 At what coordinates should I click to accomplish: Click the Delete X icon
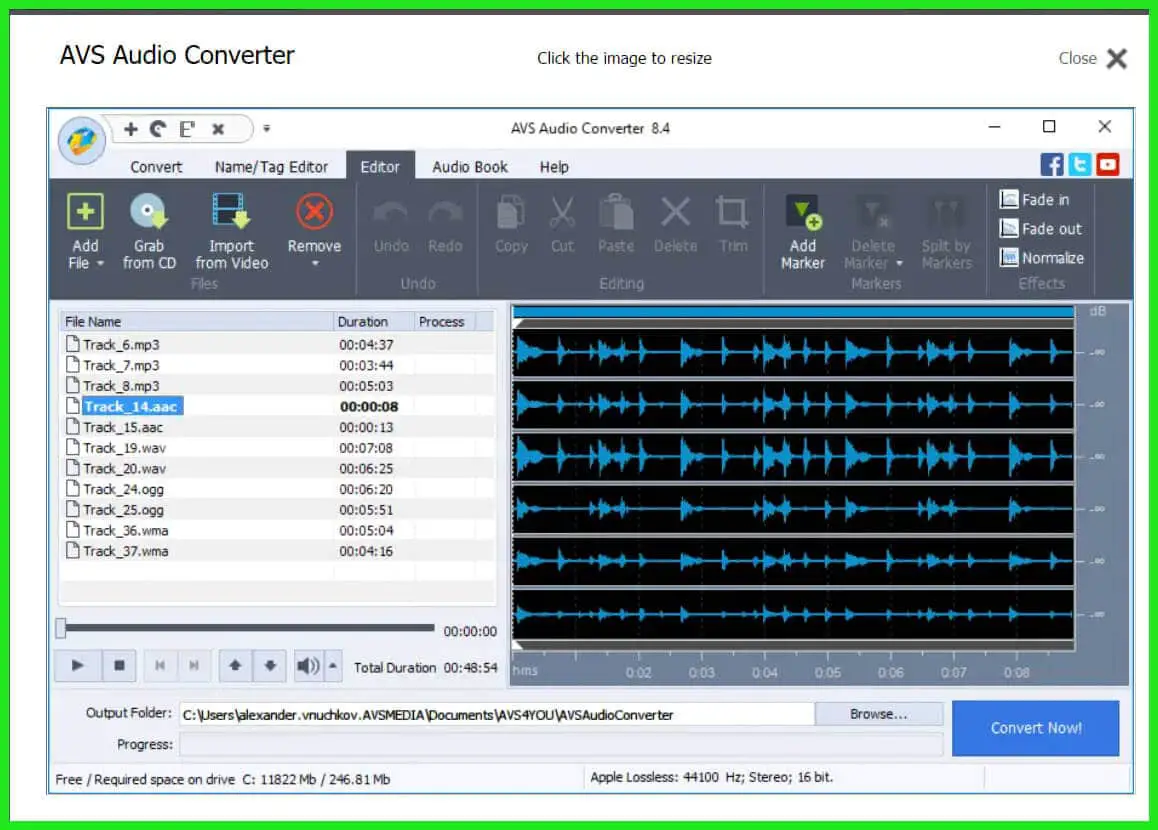click(x=675, y=213)
